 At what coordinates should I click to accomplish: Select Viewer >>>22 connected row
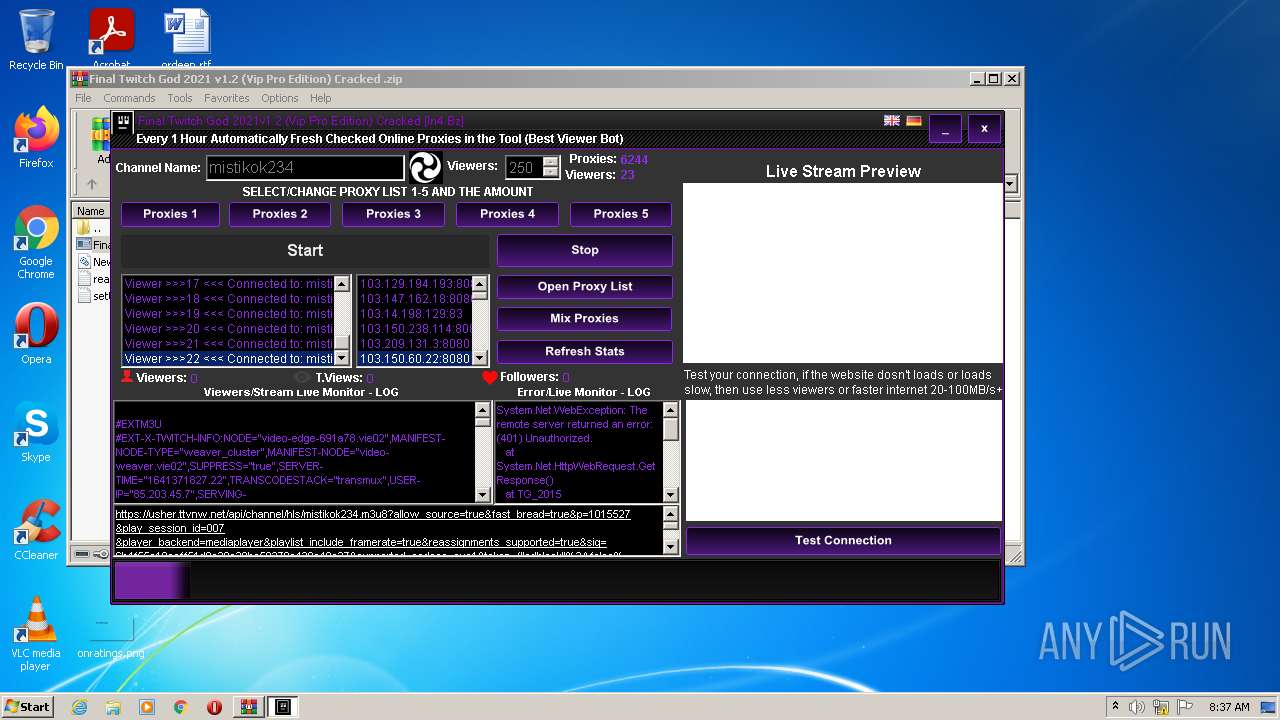(x=228, y=359)
